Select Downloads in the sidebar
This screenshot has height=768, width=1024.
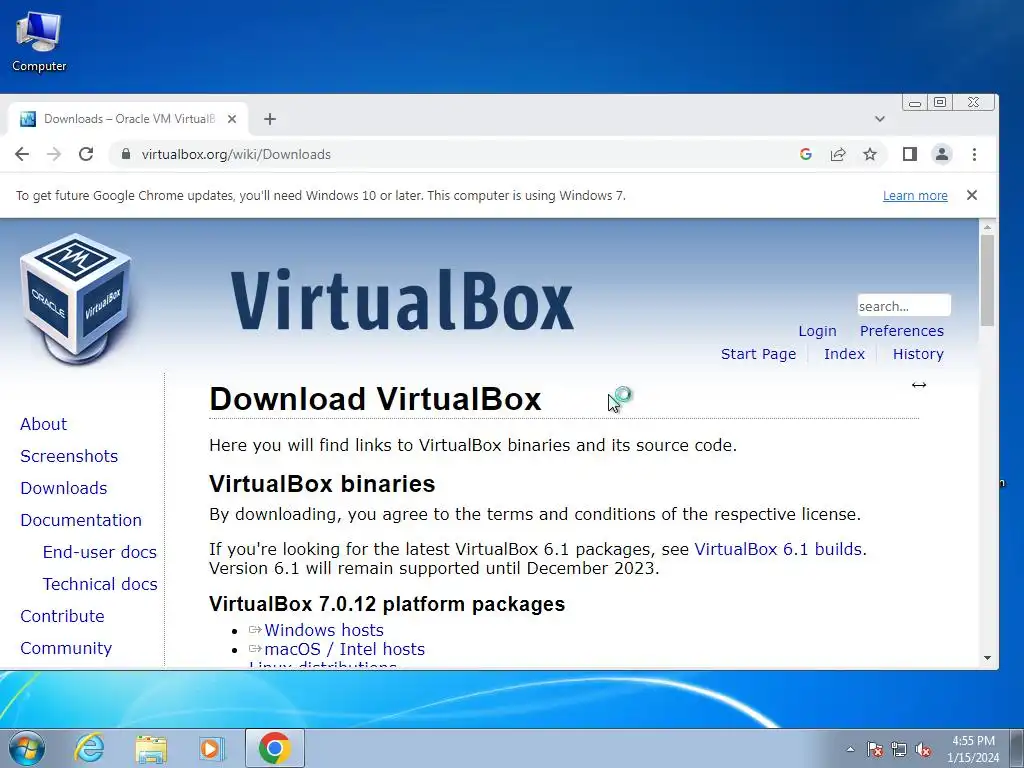63,488
